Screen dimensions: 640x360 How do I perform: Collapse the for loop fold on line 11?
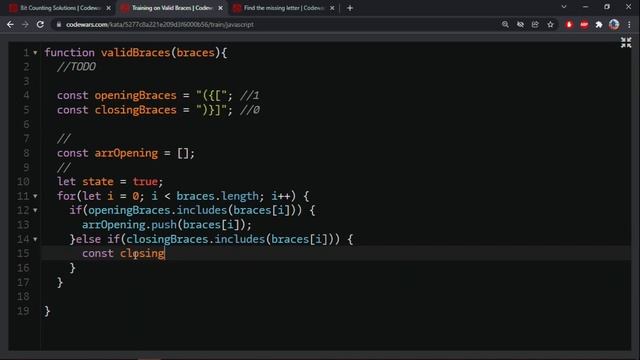click(35, 196)
